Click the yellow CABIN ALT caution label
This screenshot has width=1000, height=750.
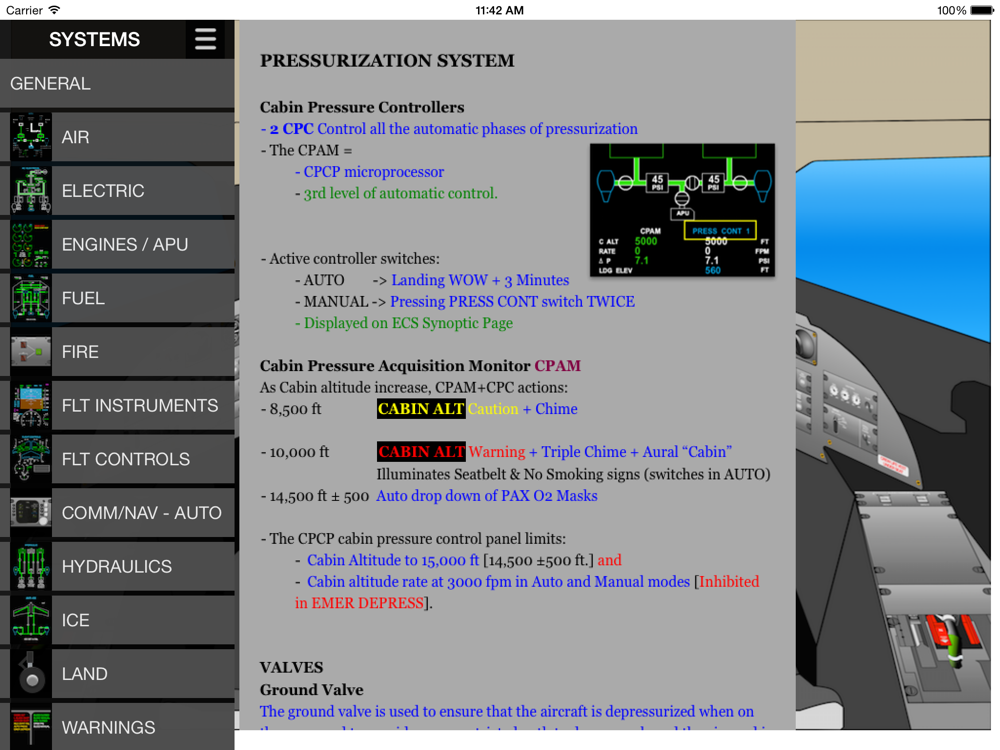pyautogui.click(x=420, y=409)
